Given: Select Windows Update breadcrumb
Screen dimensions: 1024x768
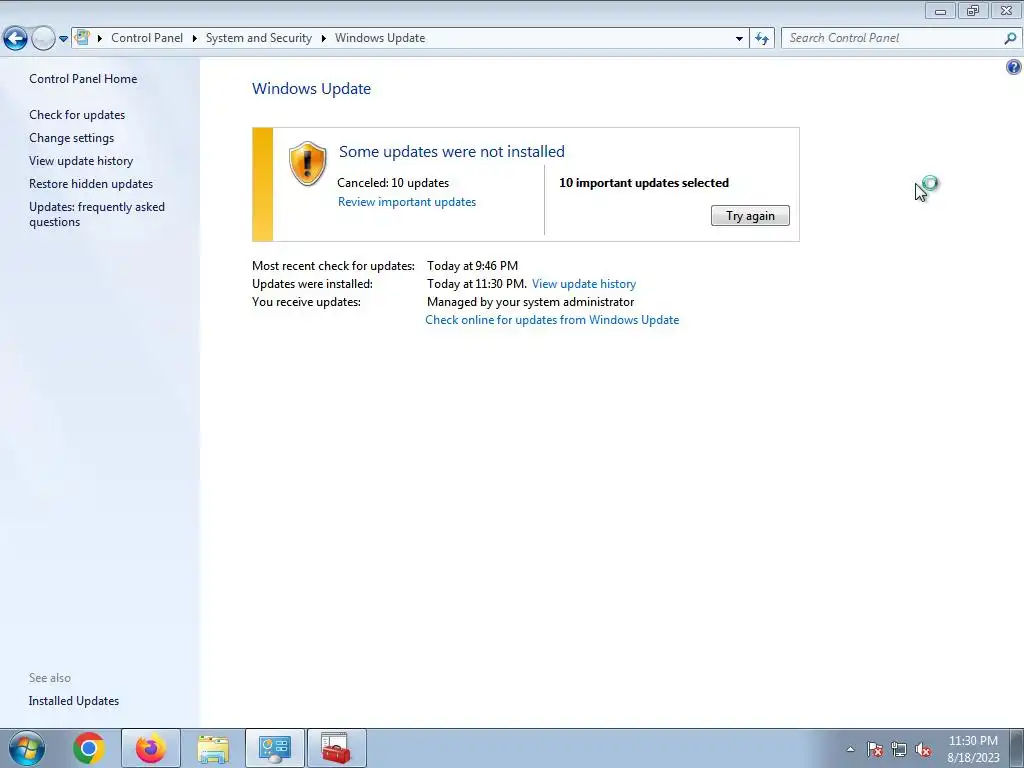Looking at the screenshot, I should click(380, 38).
